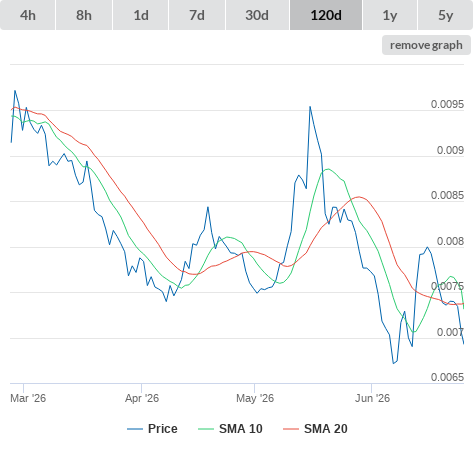Click the May '26 axis label

click(255, 398)
